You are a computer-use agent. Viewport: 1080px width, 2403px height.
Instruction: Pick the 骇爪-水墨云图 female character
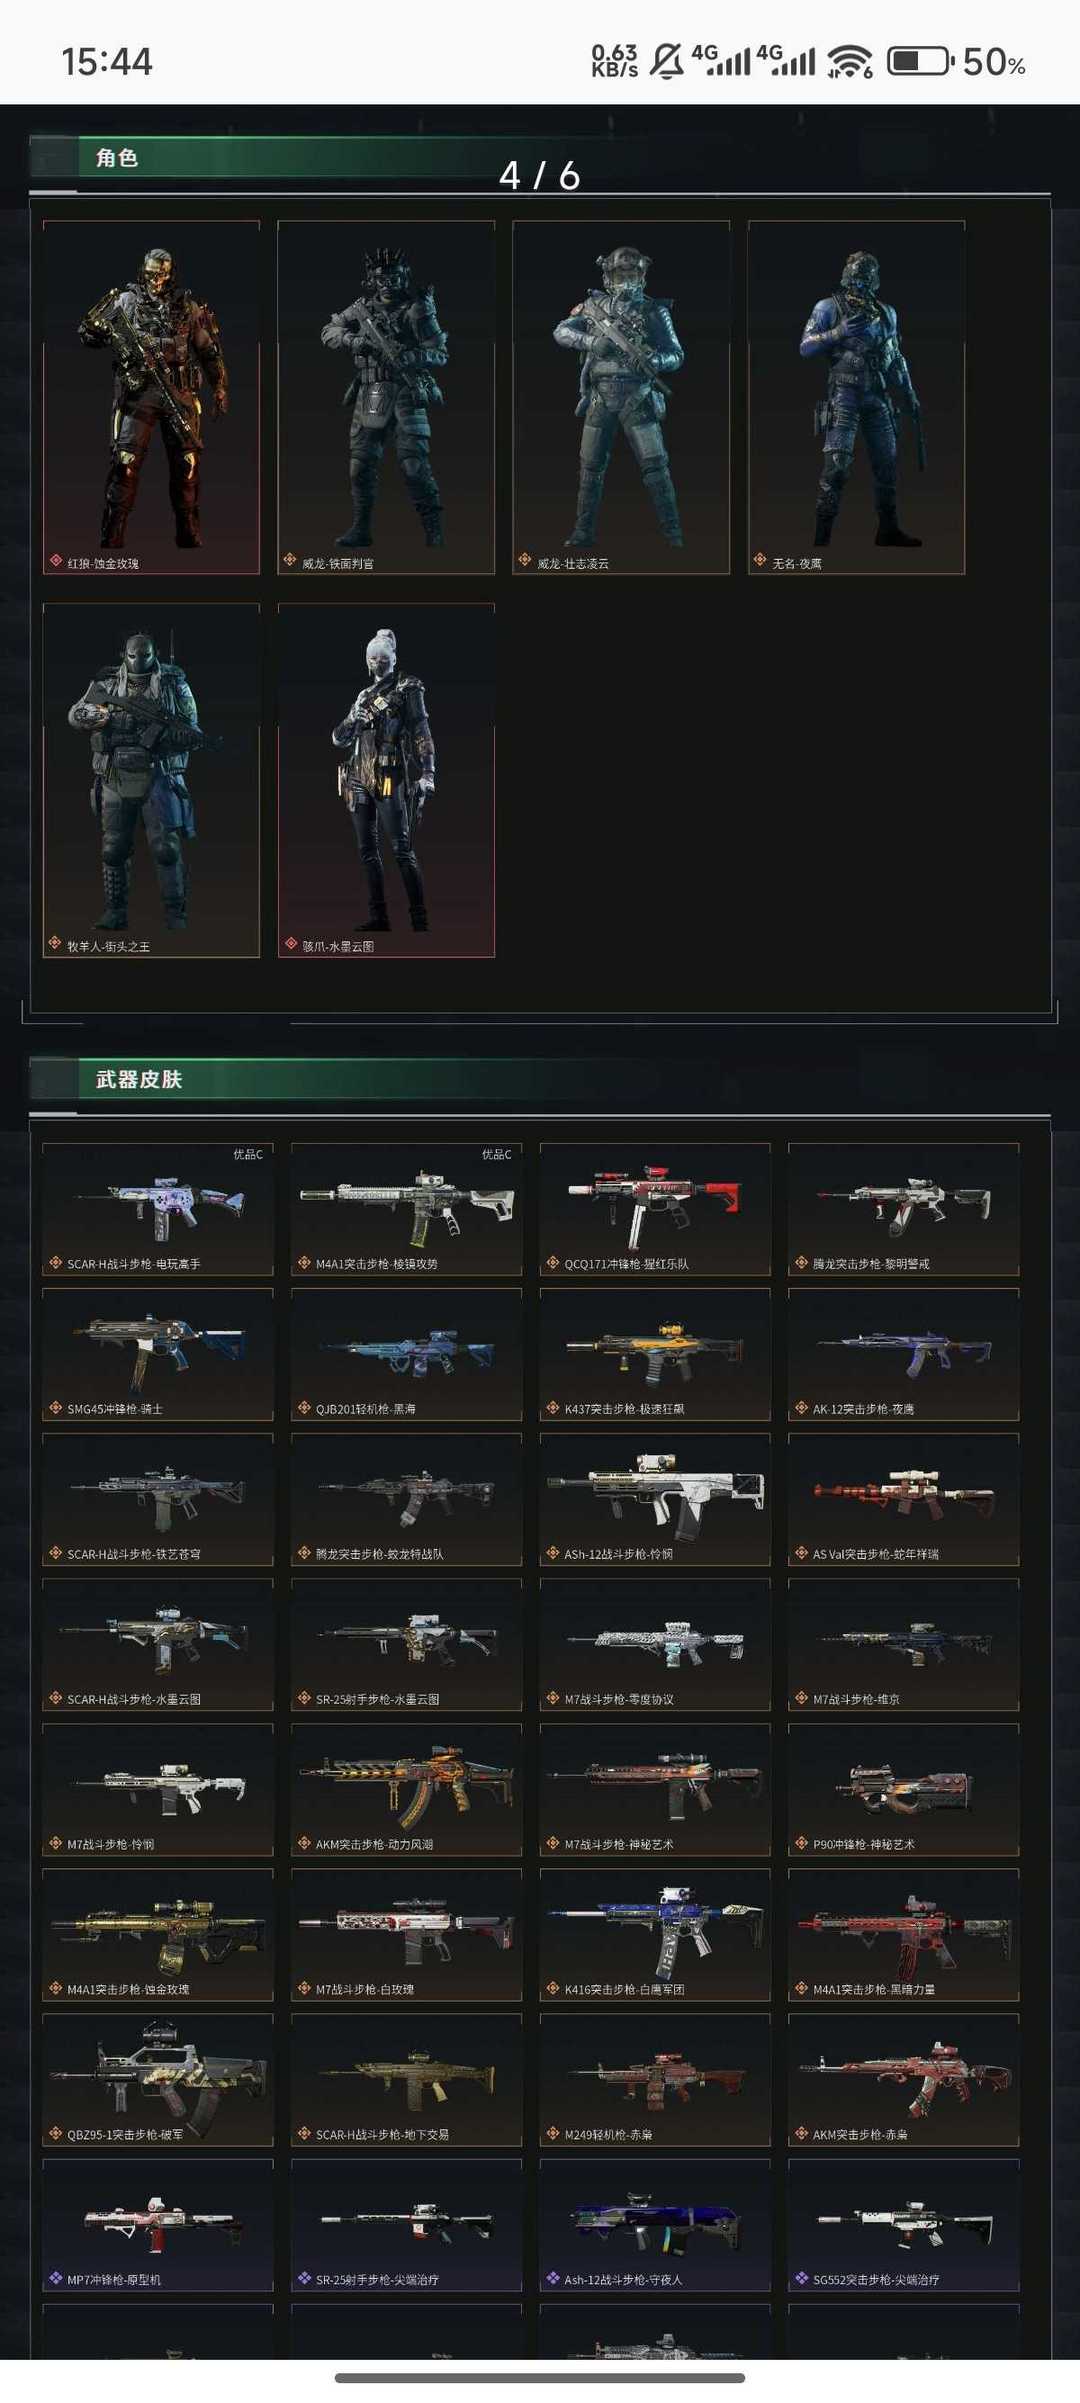pyautogui.click(x=386, y=780)
